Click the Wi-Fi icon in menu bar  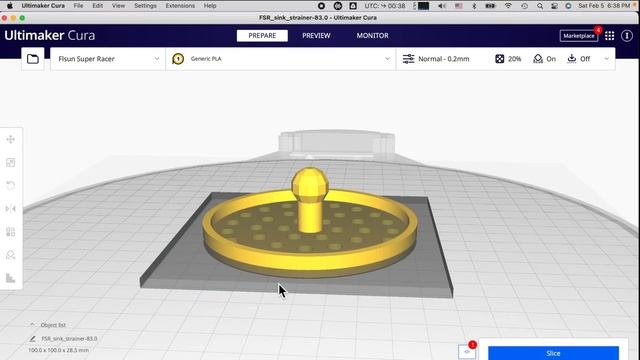(508, 6)
